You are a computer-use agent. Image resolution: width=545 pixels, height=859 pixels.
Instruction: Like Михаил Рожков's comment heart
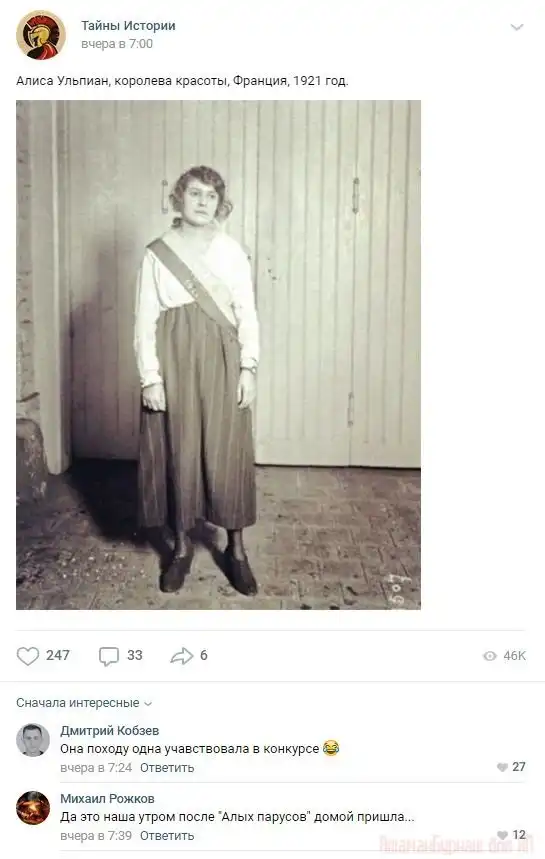click(x=502, y=835)
